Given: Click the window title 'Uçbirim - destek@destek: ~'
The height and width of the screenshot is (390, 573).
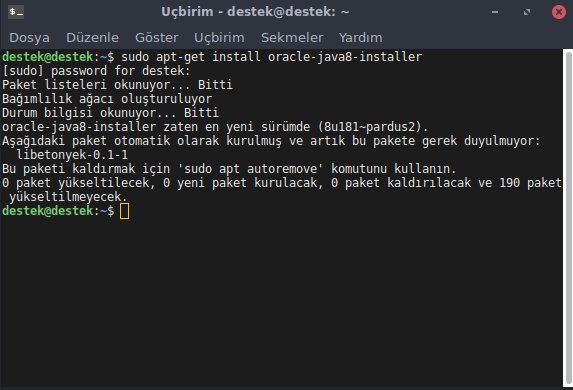Looking at the screenshot, I should click(255, 12).
